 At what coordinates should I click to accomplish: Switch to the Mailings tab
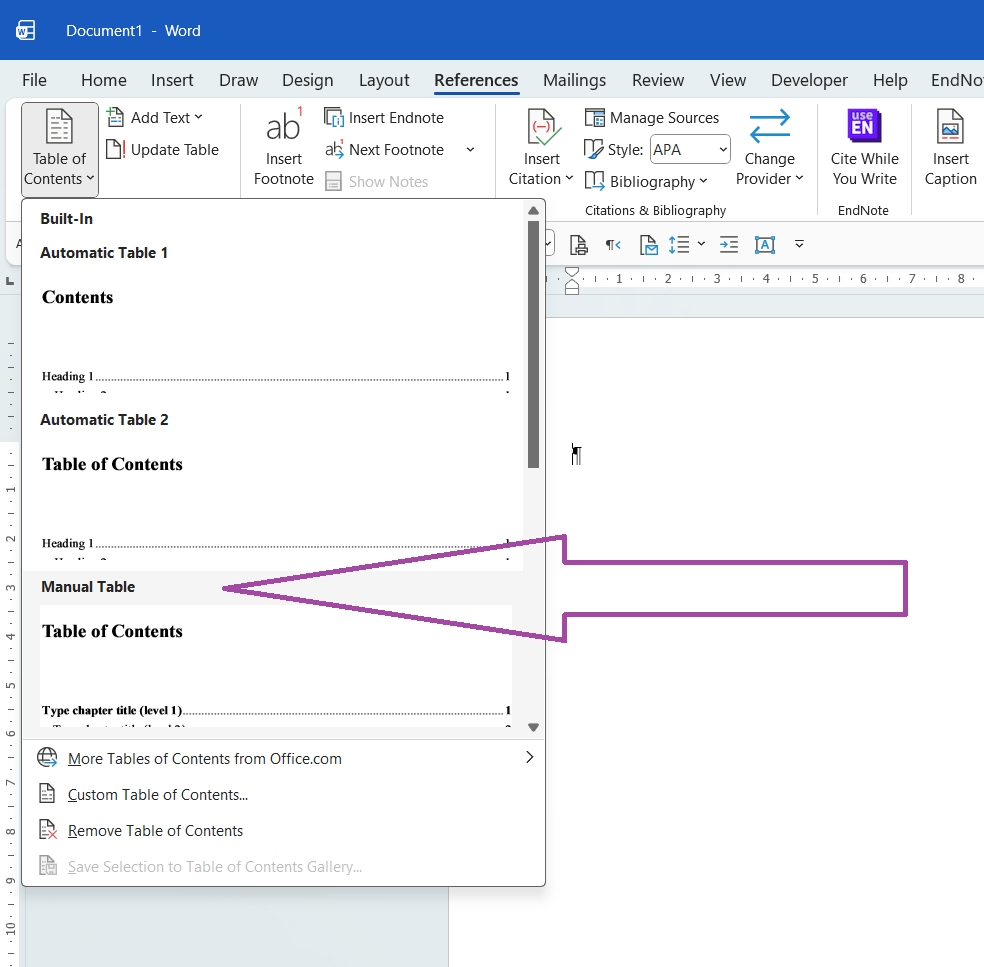point(574,80)
